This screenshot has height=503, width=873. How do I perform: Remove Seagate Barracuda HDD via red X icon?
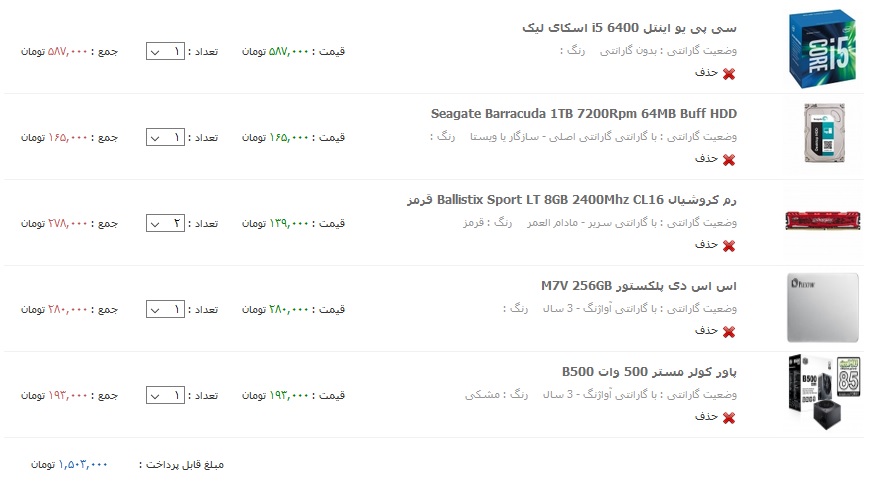point(729,160)
